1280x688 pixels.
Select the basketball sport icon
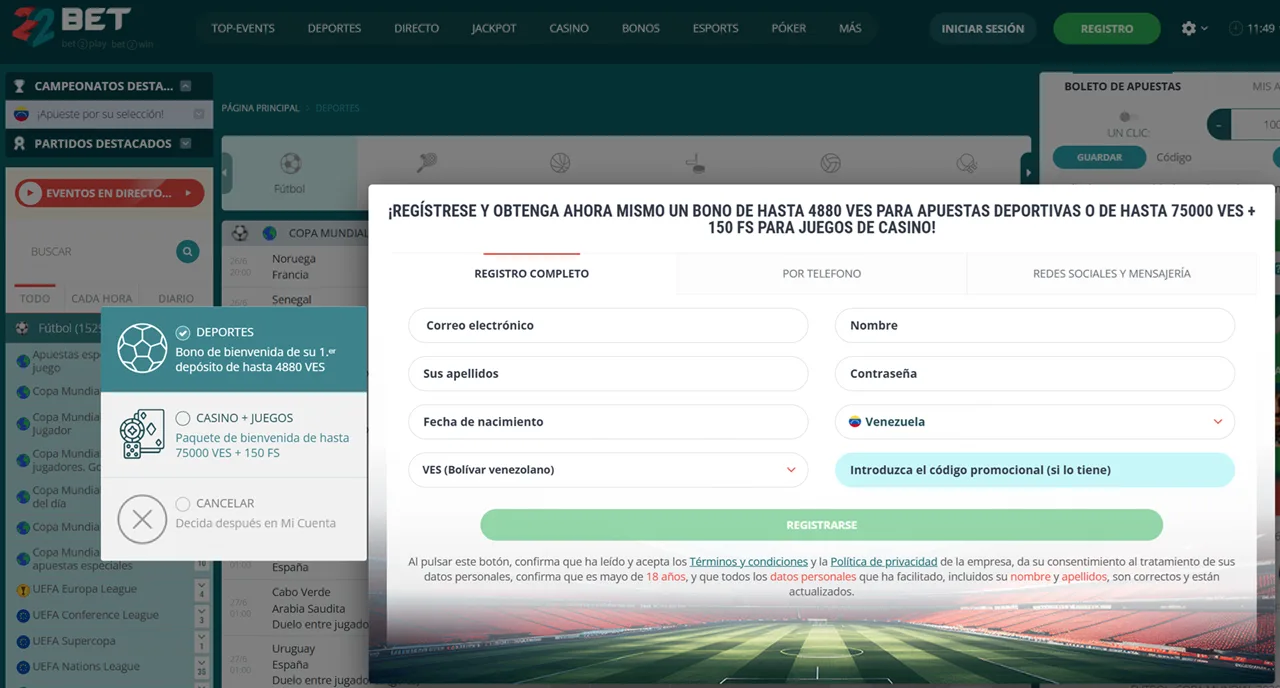tap(560, 163)
